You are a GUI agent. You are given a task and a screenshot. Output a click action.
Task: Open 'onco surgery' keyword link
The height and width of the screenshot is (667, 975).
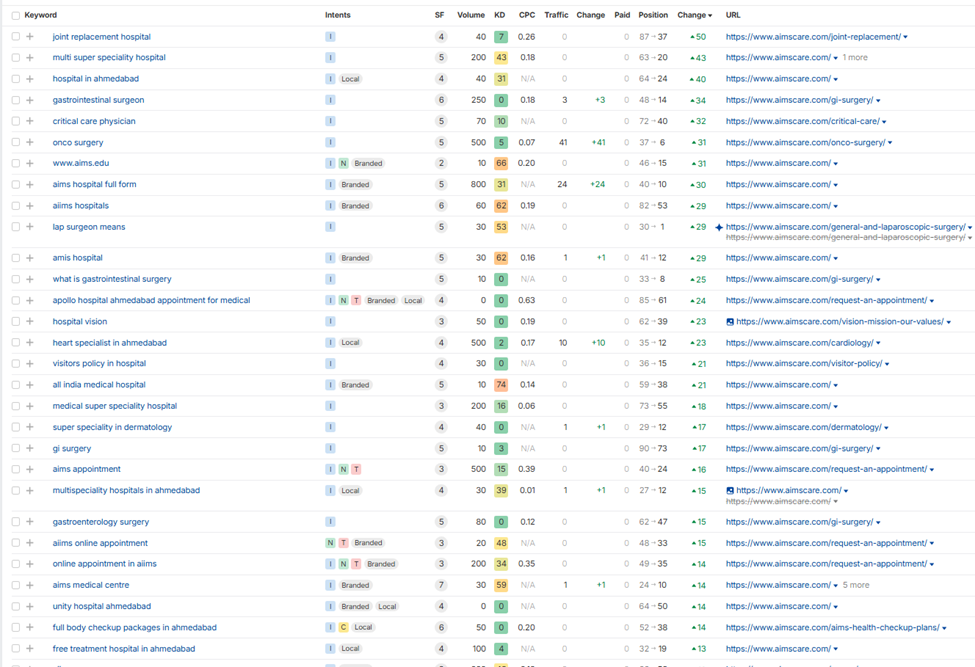click(78, 142)
